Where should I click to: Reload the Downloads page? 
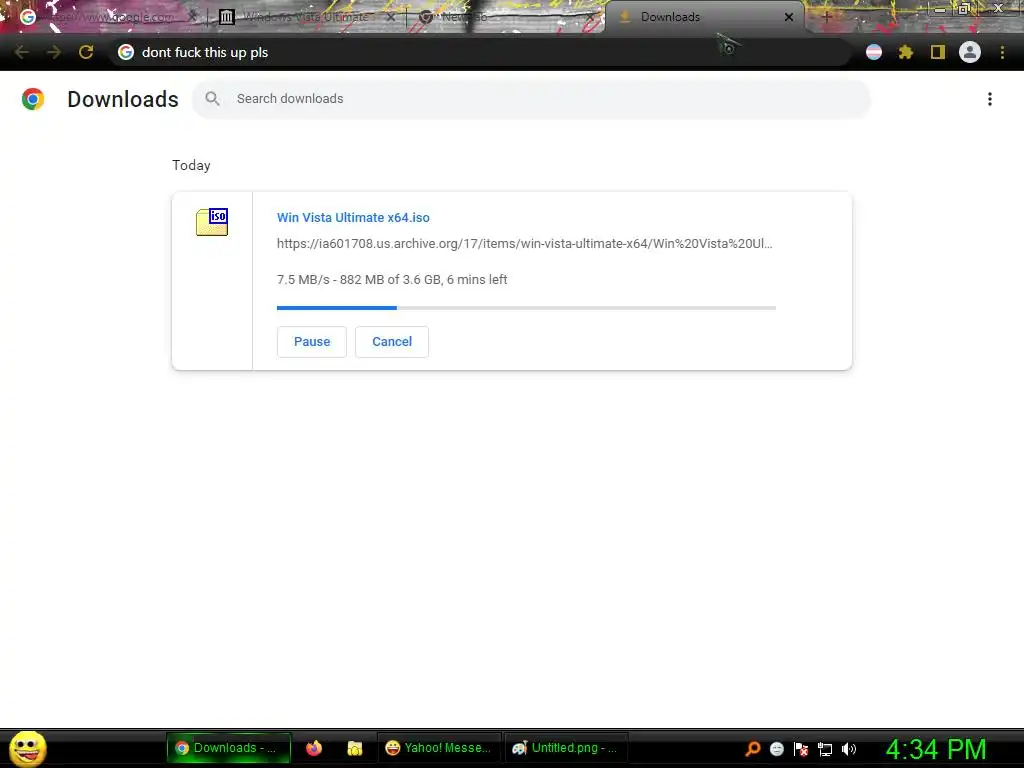(86, 52)
